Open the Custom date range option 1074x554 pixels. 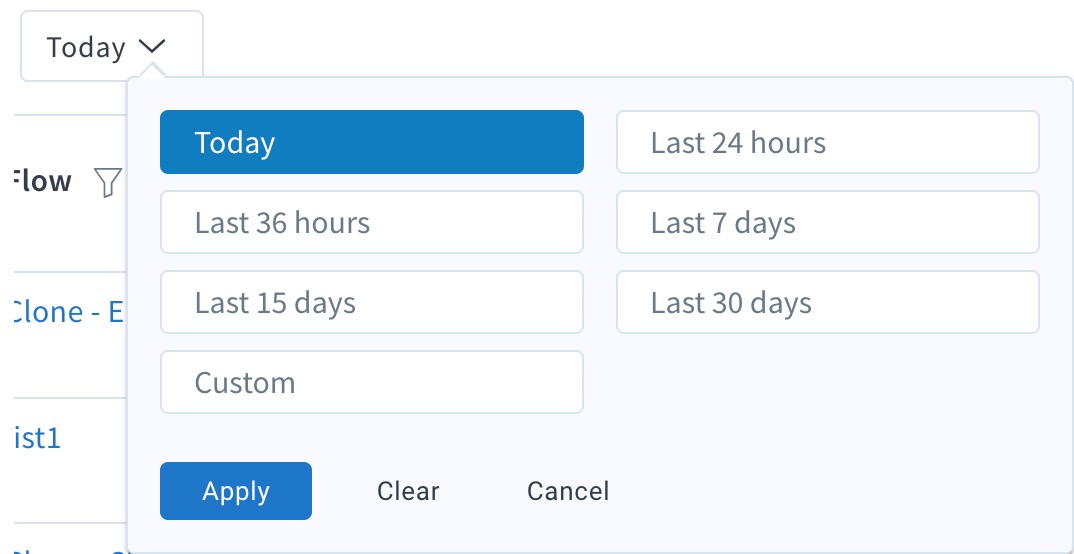(372, 382)
